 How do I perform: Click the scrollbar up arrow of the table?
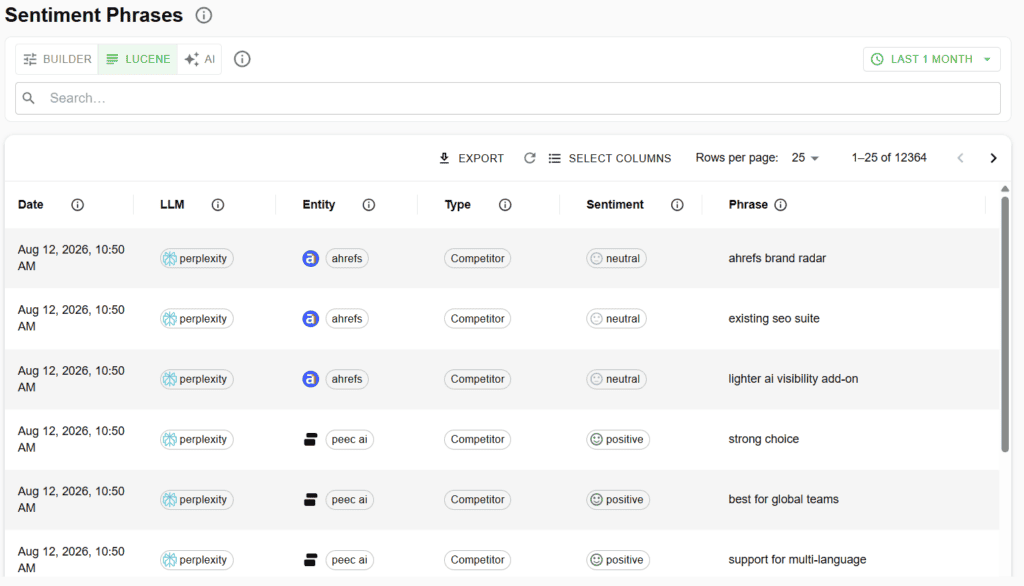[x=1004, y=189]
